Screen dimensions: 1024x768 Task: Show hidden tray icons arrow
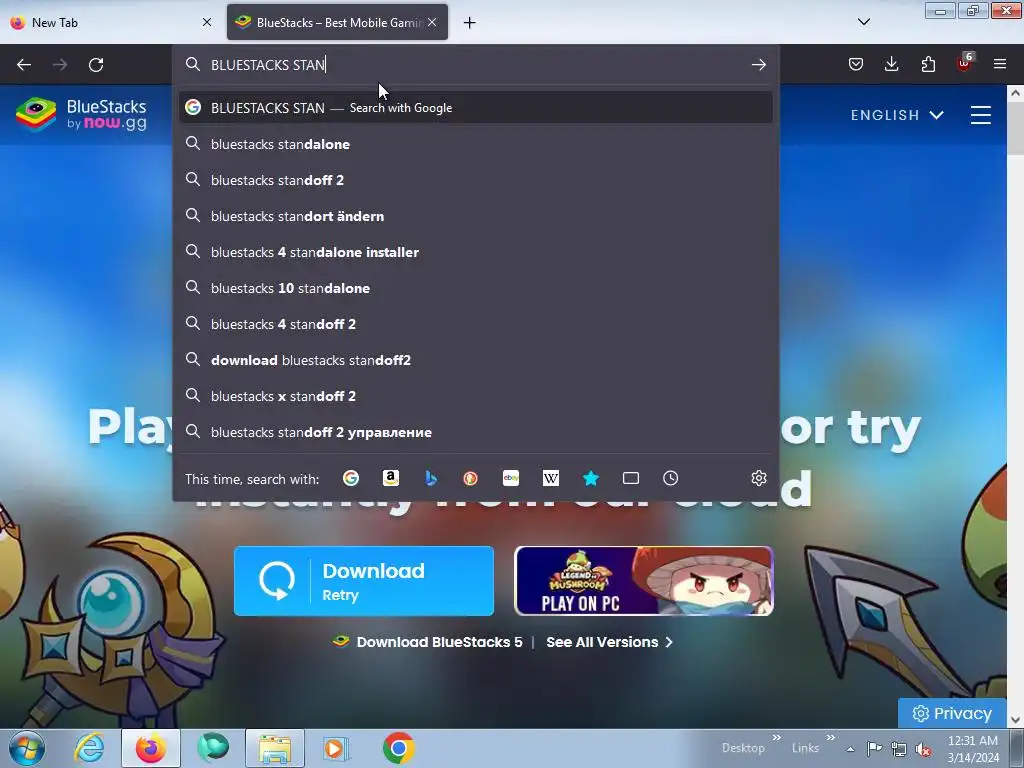(x=850, y=748)
